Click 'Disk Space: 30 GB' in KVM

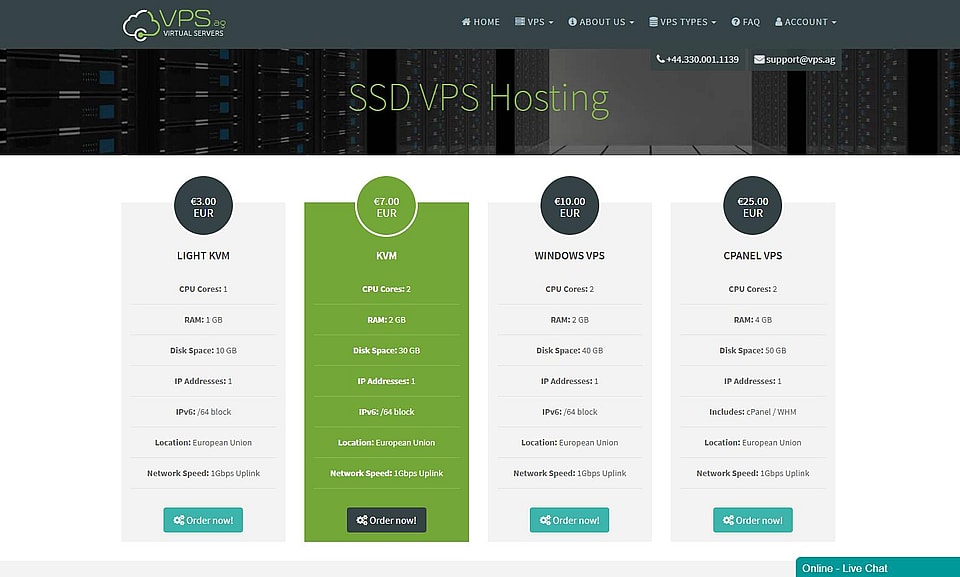coord(386,350)
